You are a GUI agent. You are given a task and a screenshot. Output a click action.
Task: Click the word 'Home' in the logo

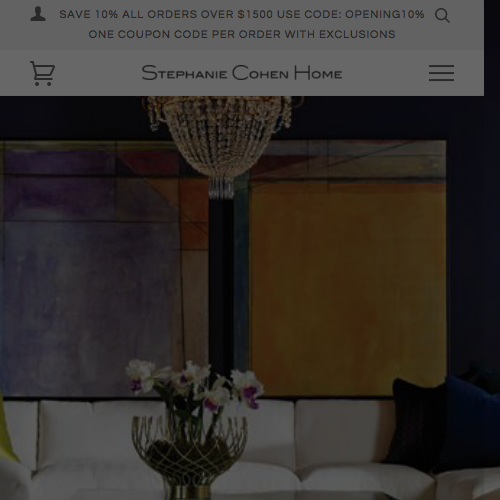point(318,73)
